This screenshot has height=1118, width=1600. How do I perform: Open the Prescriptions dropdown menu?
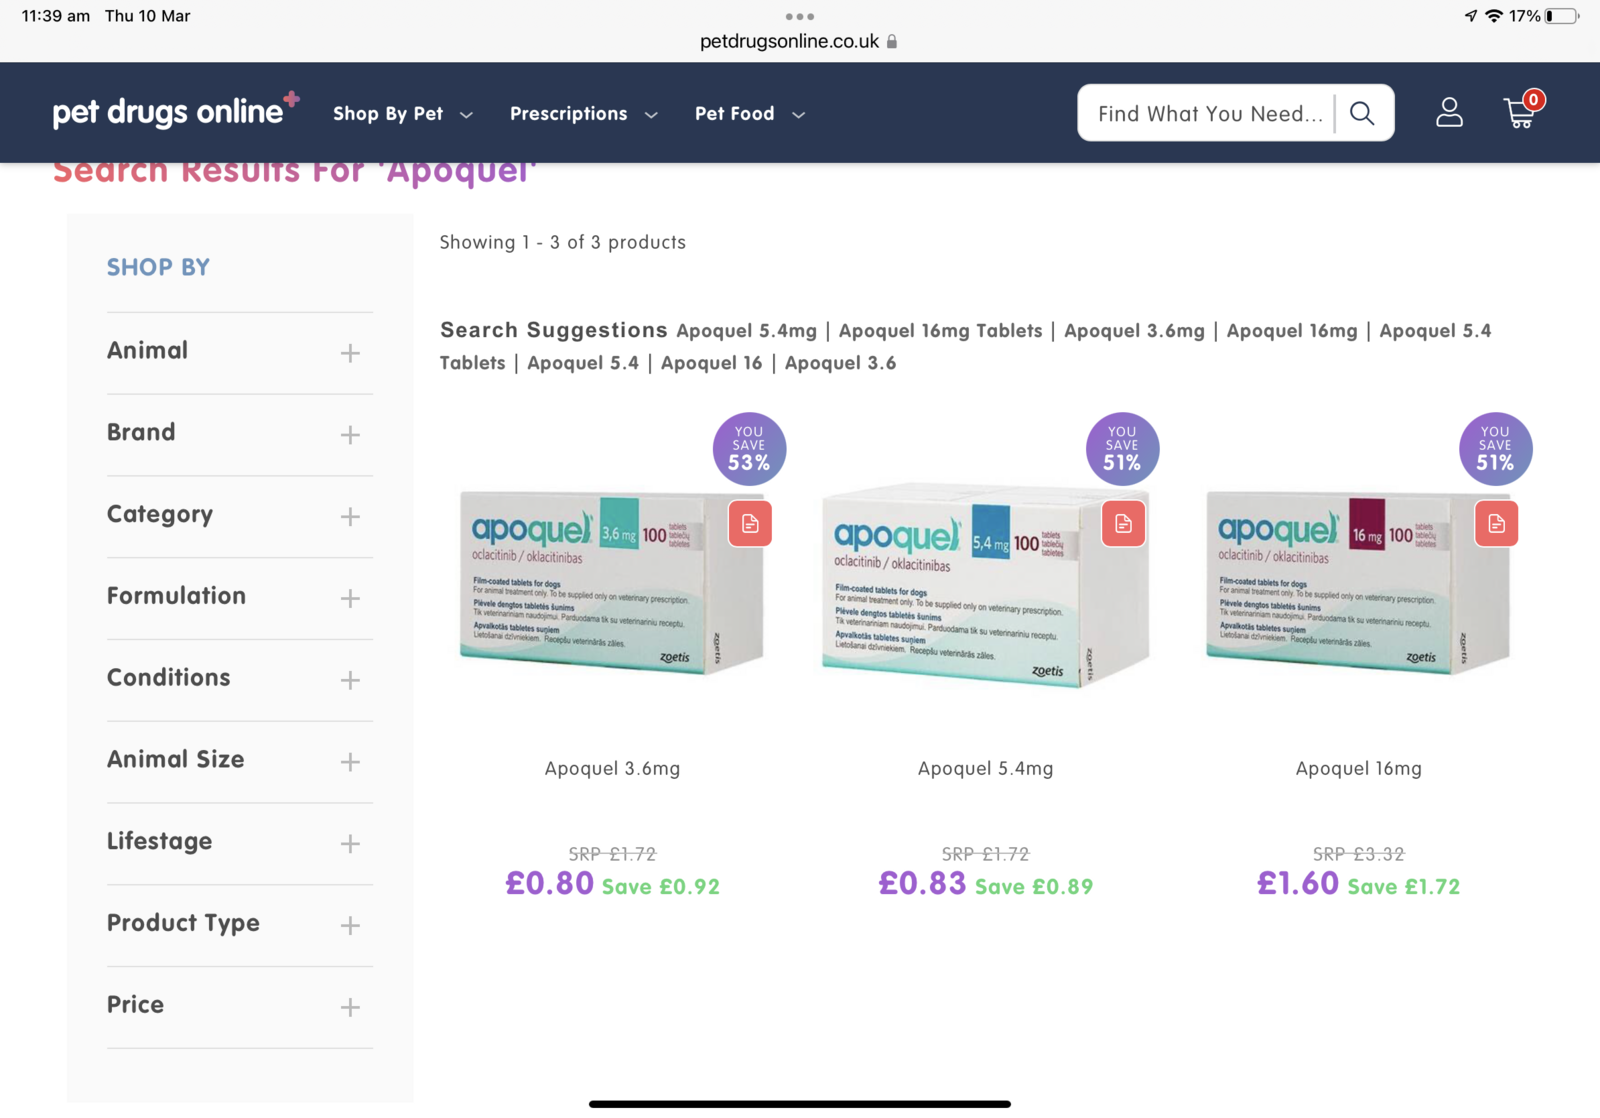pyautogui.click(x=583, y=114)
